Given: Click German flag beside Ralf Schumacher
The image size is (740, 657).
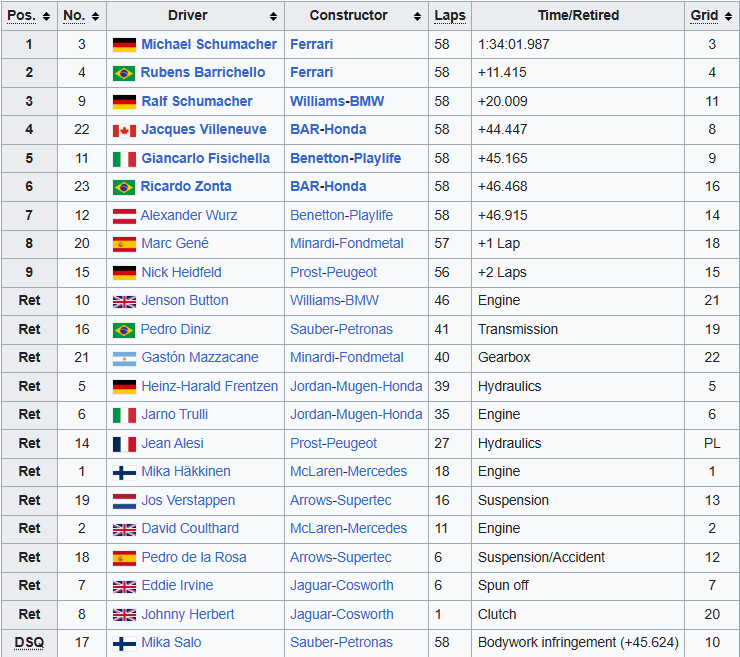Looking at the screenshot, I should tap(125, 102).
